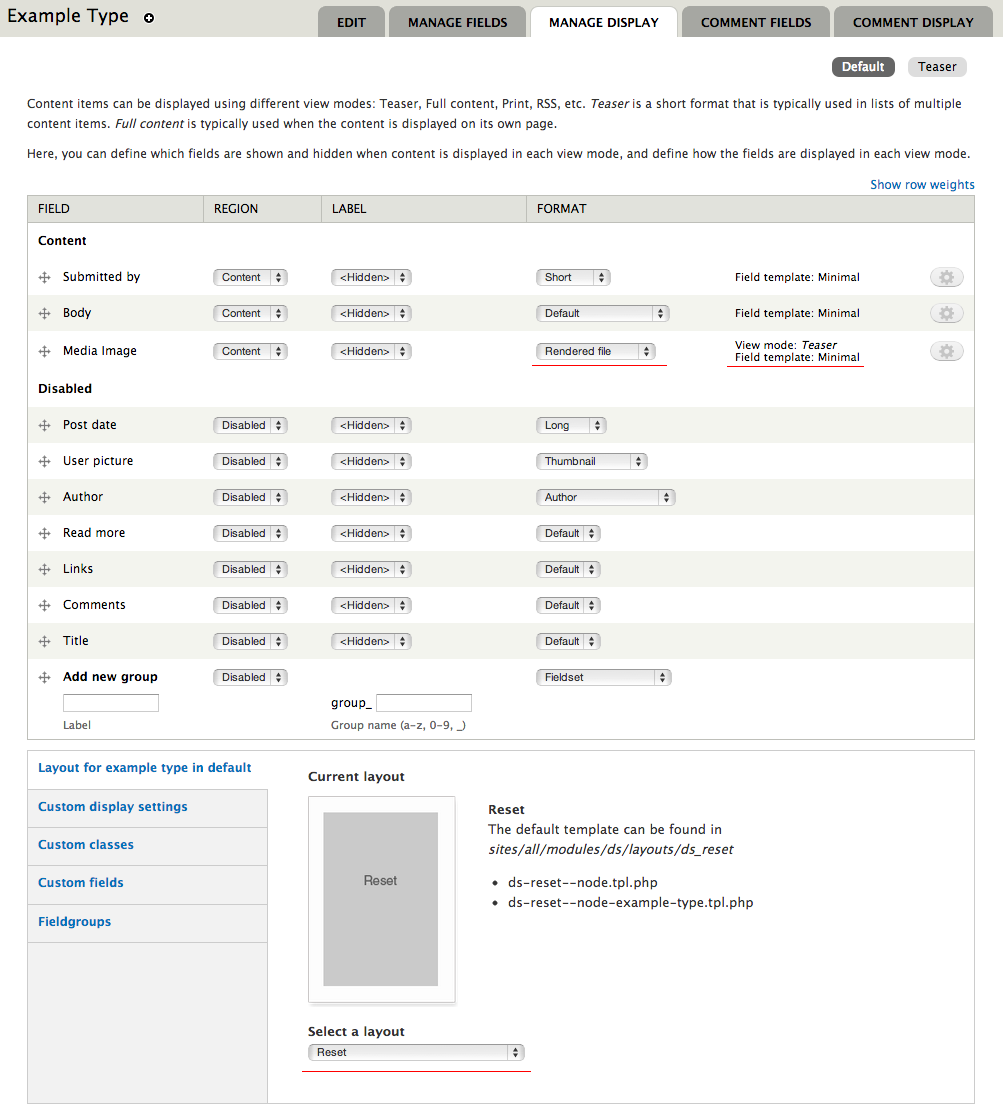The width and height of the screenshot is (1003, 1111).
Task: Switch to the Manage Fields tab
Action: [457, 22]
